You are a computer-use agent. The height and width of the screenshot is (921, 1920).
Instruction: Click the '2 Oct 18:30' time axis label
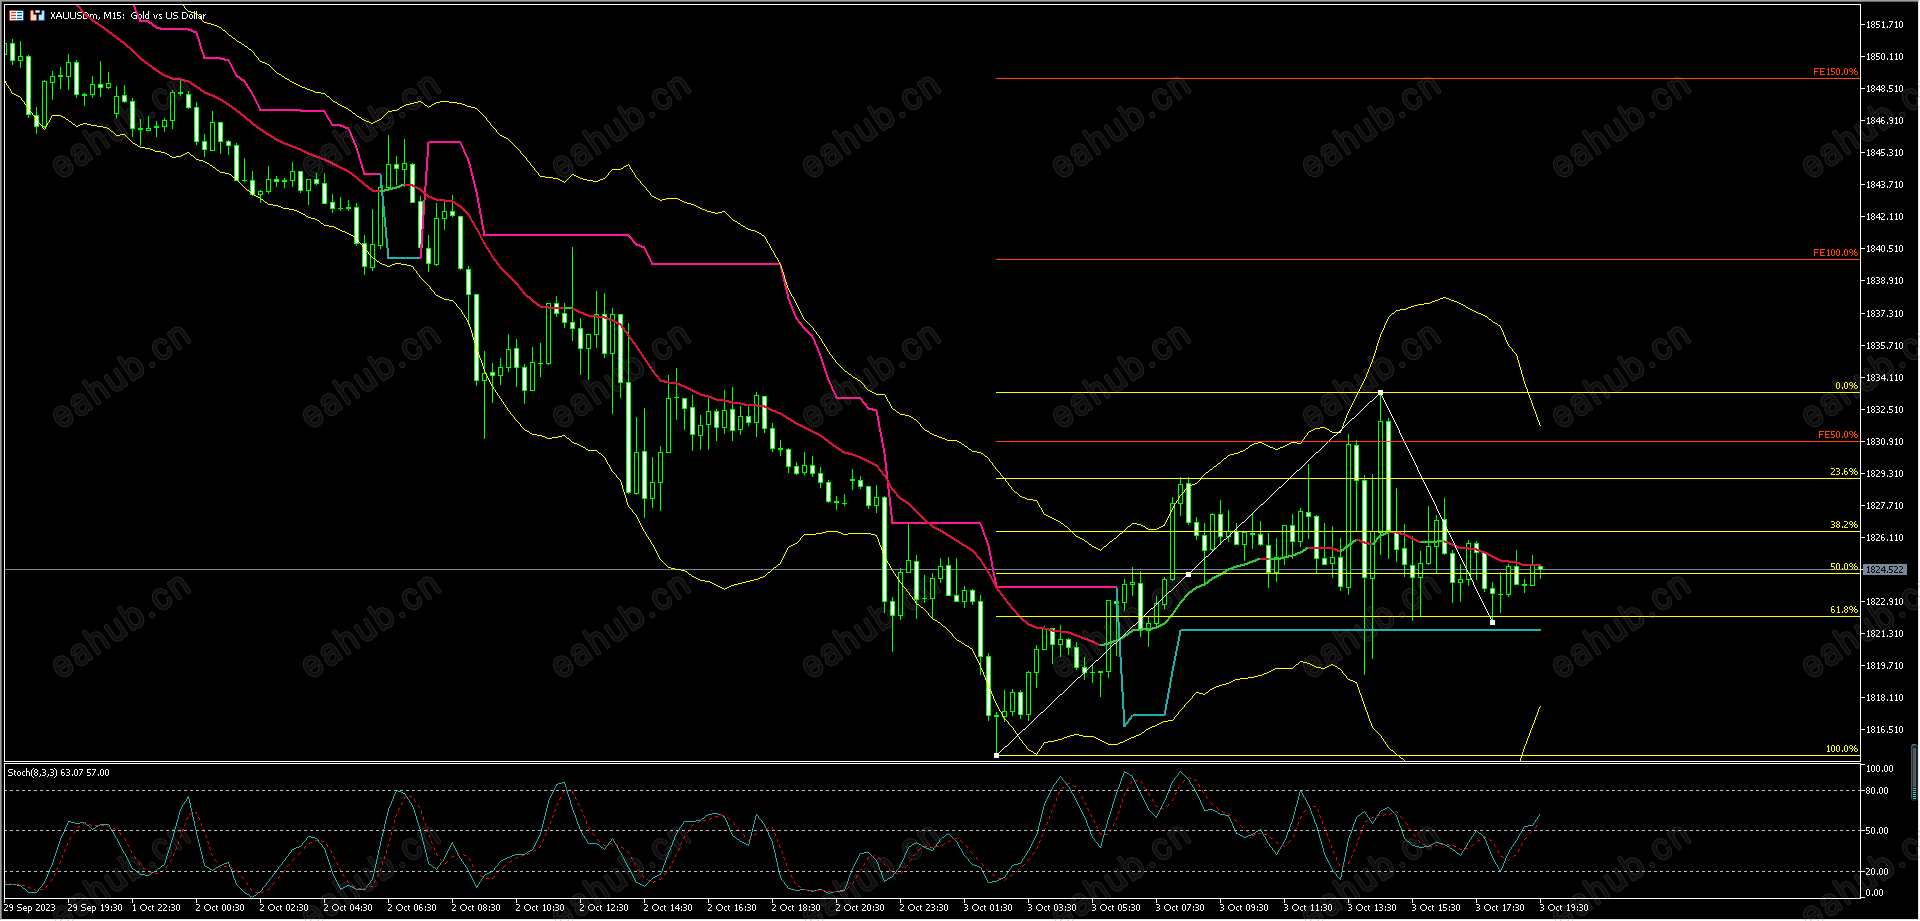796,908
